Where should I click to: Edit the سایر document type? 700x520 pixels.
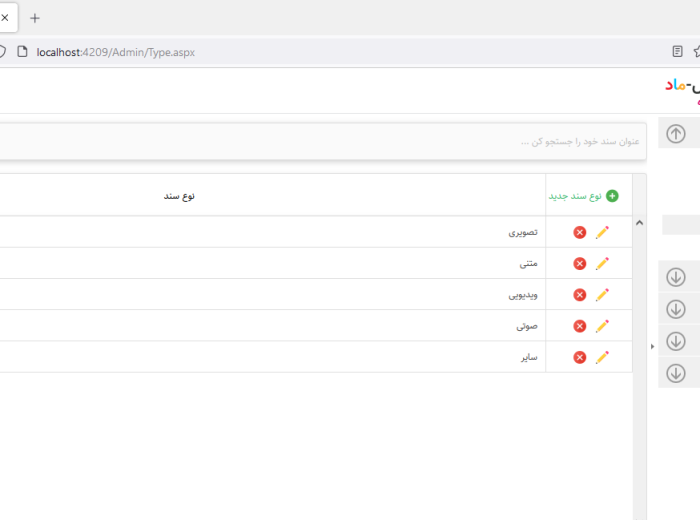coord(602,357)
